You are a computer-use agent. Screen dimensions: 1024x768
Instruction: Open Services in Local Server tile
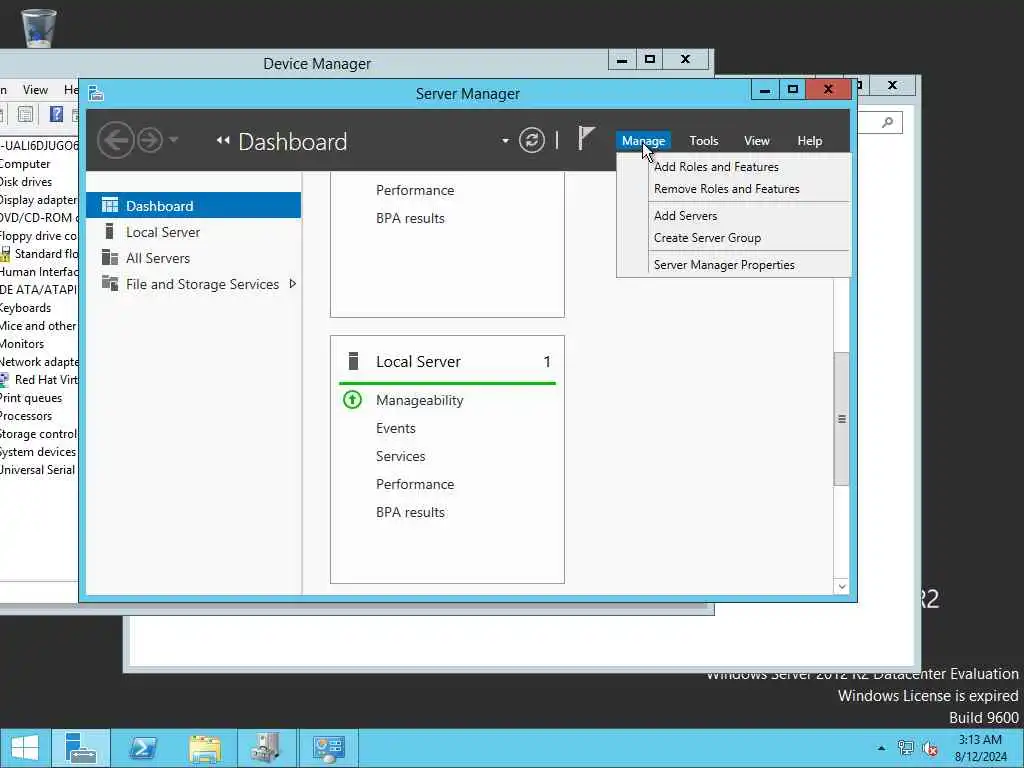[400, 456]
